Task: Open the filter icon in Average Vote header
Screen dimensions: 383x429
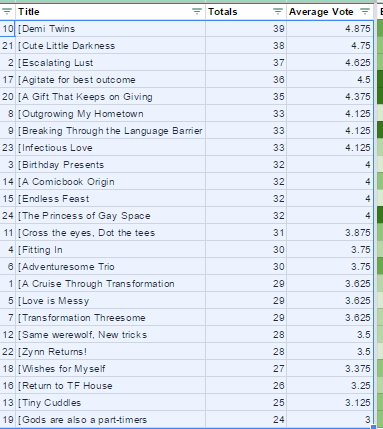Action: (x=365, y=12)
